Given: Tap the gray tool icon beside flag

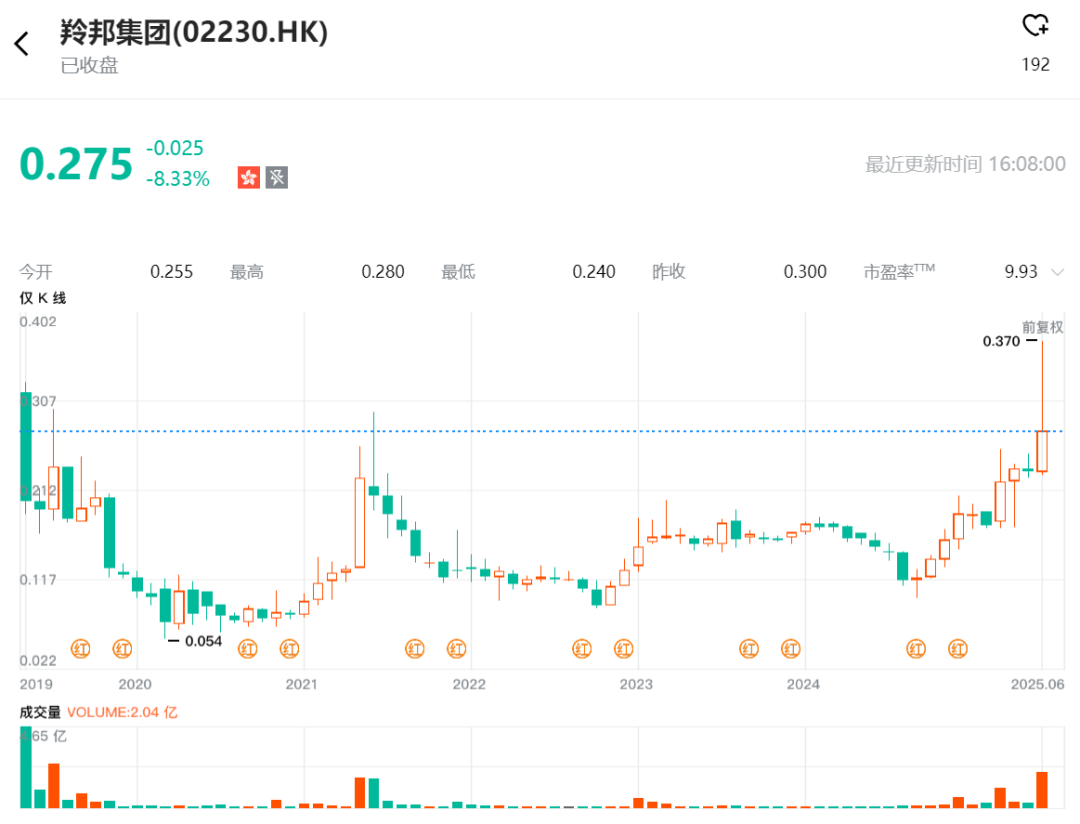Looking at the screenshot, I should click(x=277, y=178).
